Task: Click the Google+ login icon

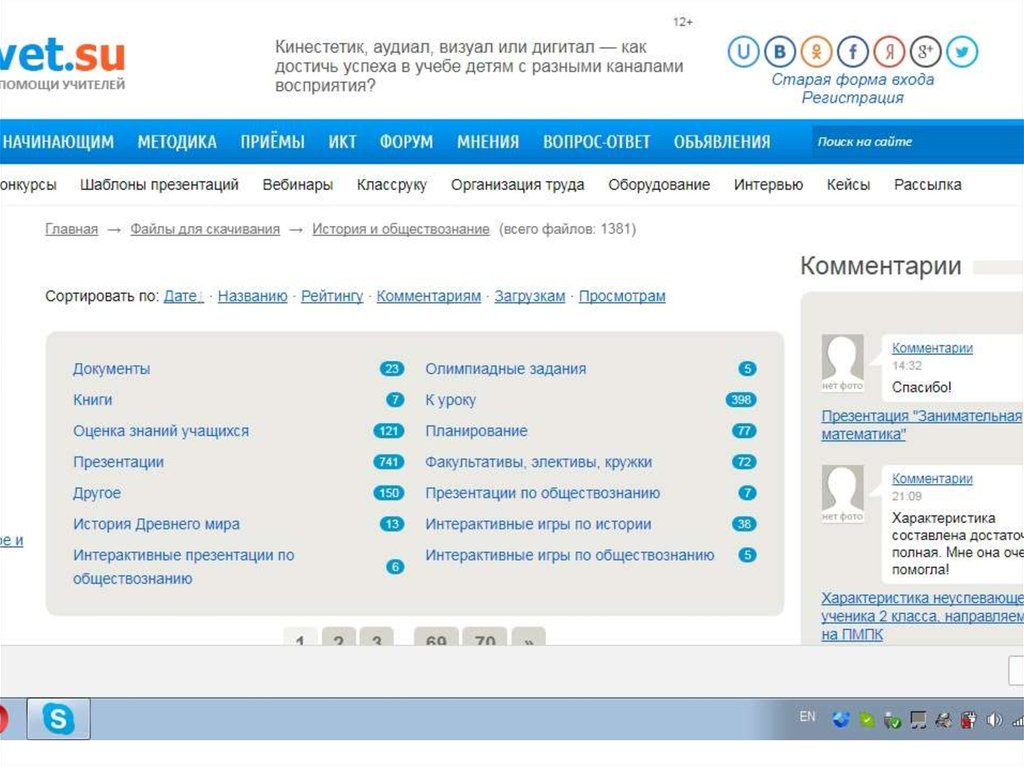Action: [x=926, y=52]
